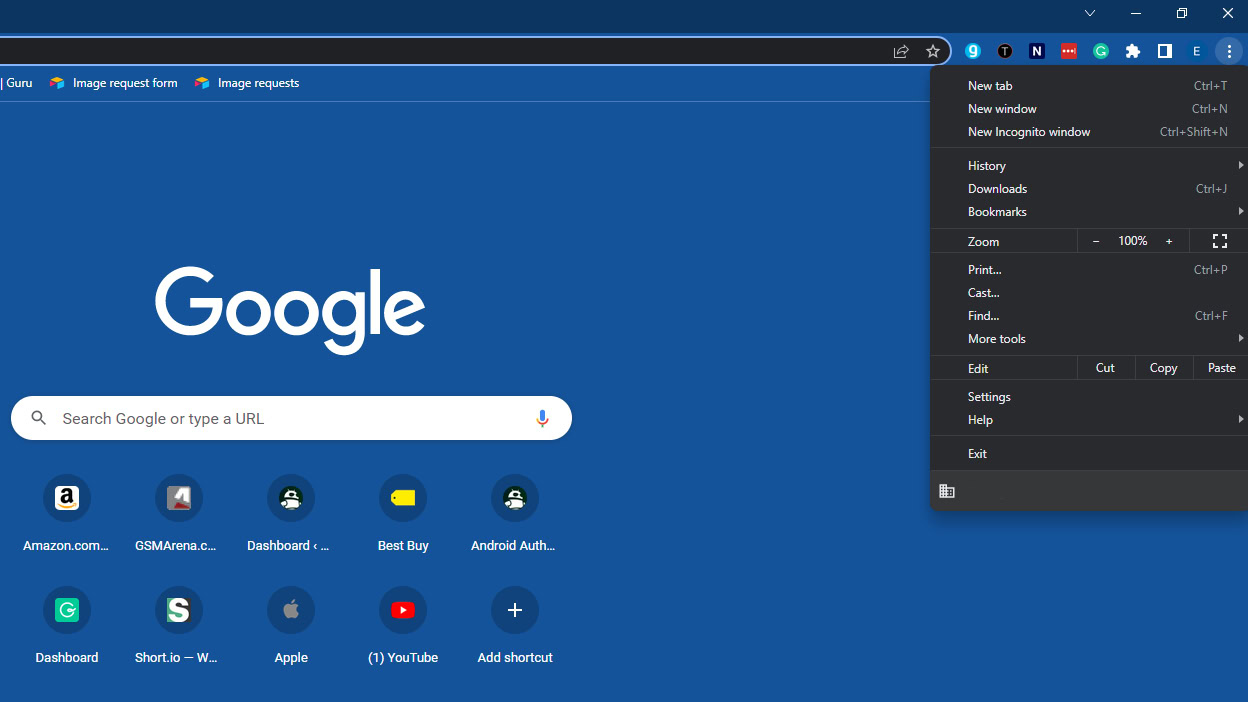
Task: Open the Extensions puzzle piece menu
Action: tap(1133, 51)
